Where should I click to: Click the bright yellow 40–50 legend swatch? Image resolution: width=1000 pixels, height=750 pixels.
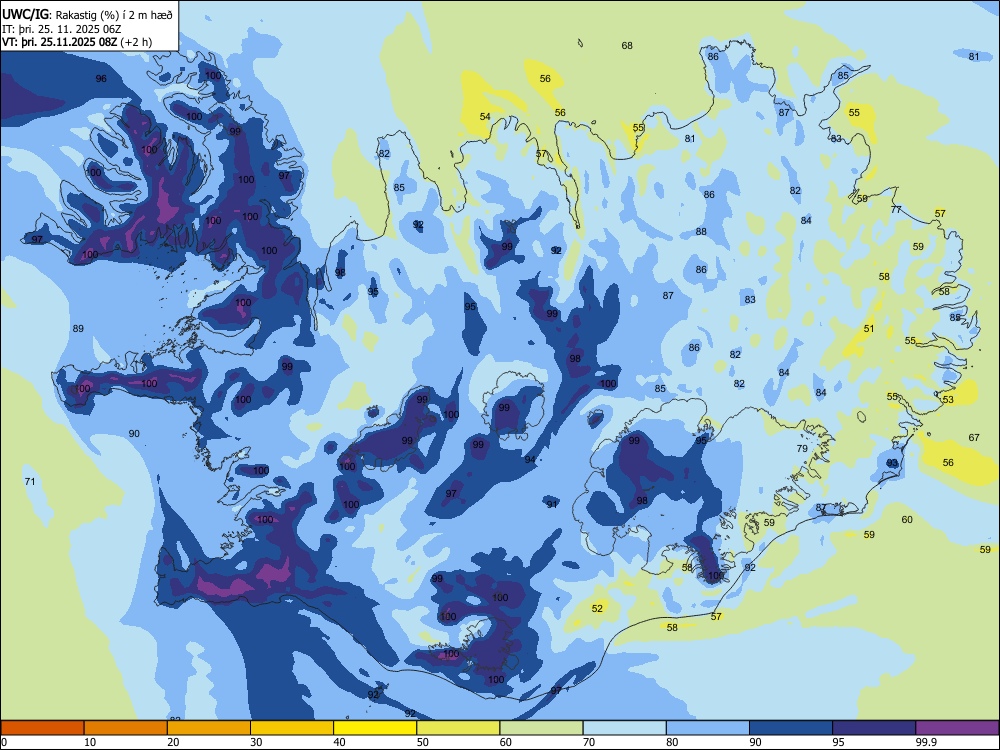(375, 728)
